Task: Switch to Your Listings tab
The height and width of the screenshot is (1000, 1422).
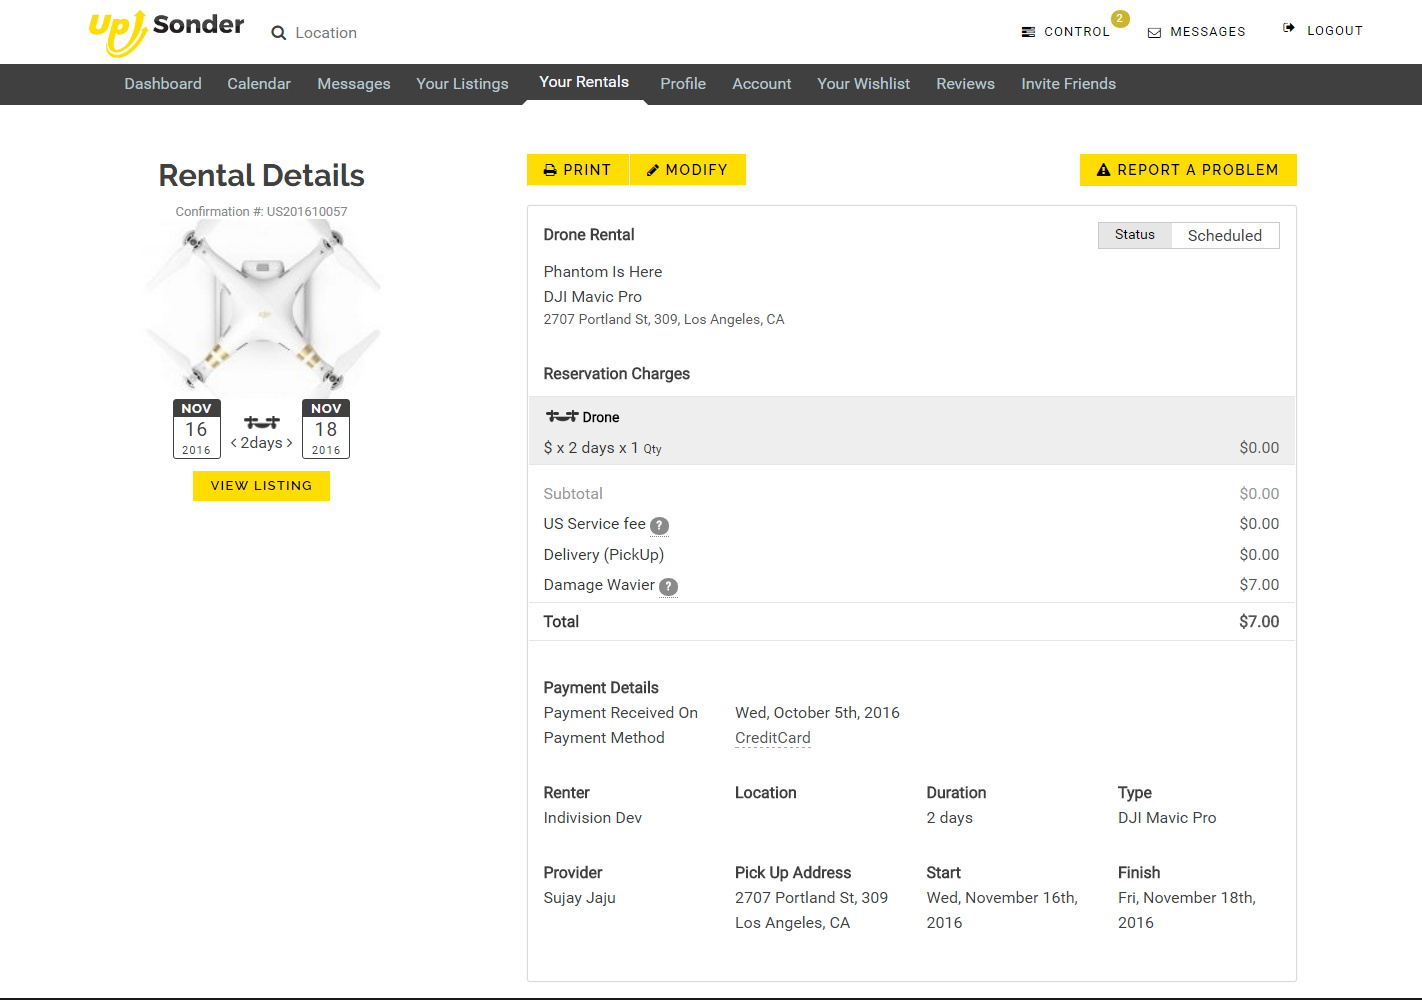Action: click(462, 84)
